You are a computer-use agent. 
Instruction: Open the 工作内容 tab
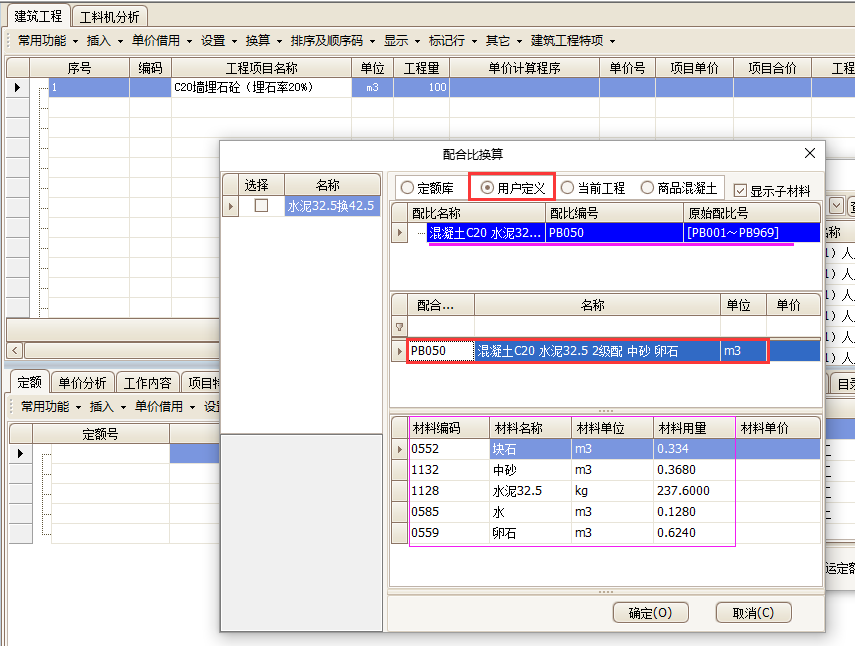click(148, 383)
